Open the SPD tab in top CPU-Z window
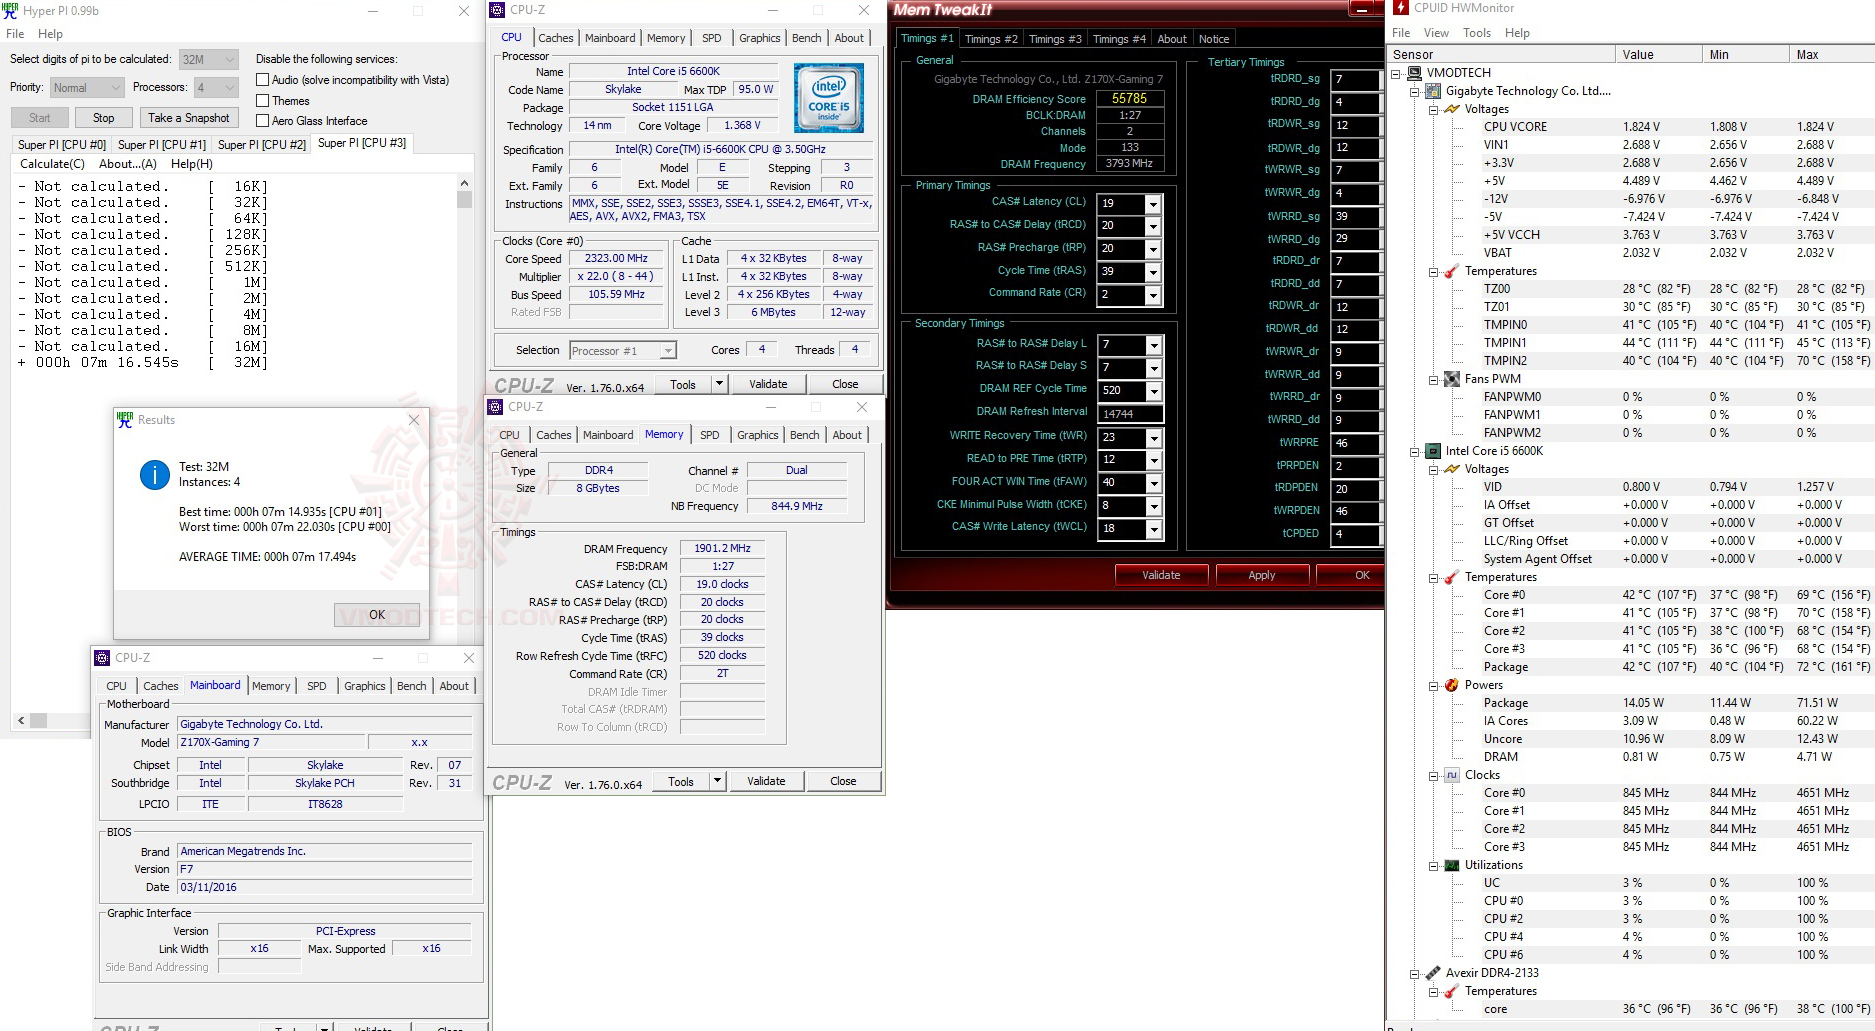1875x1031 pixels. [x=712, y=38]
